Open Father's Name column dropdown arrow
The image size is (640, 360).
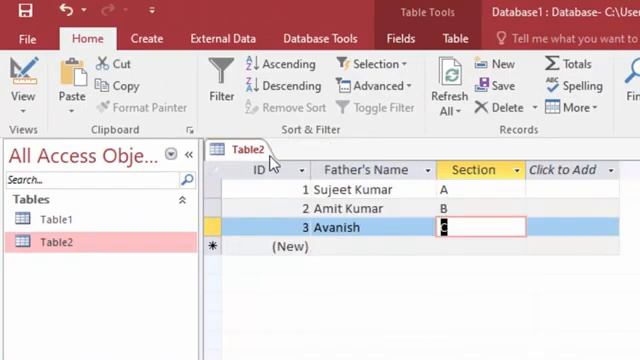[x=428, y=170]
